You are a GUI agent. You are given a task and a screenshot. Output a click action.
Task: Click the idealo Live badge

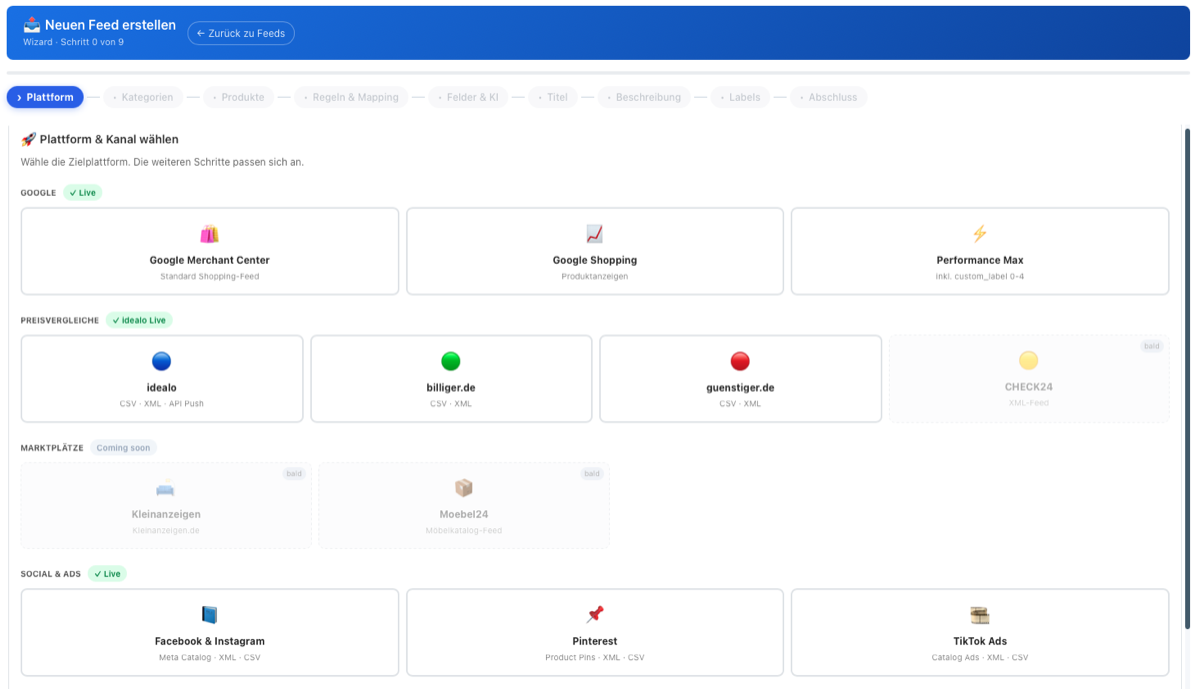(139, 320)
